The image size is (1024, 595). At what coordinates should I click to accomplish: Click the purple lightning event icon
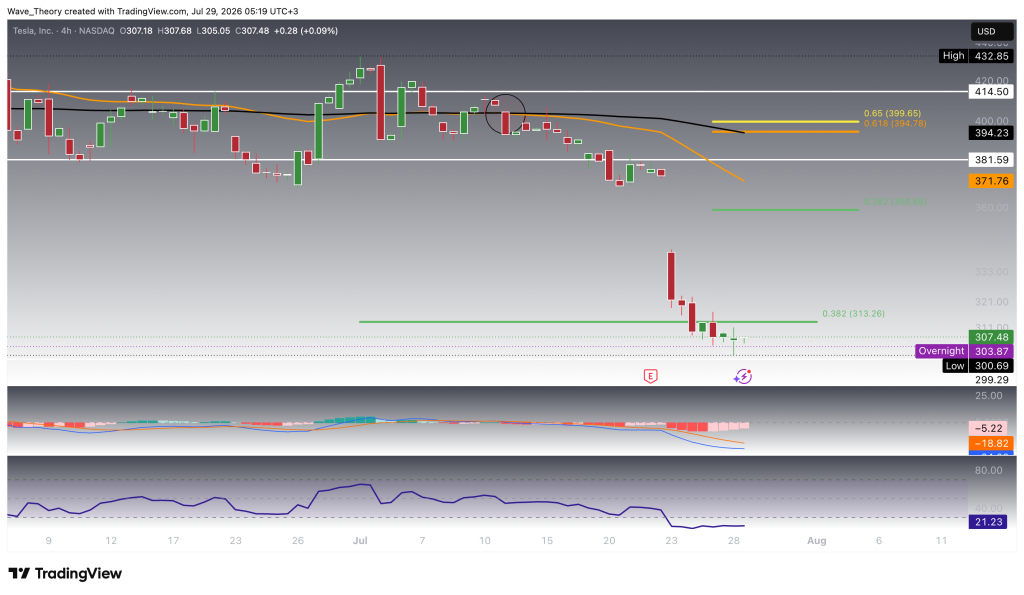743,376
